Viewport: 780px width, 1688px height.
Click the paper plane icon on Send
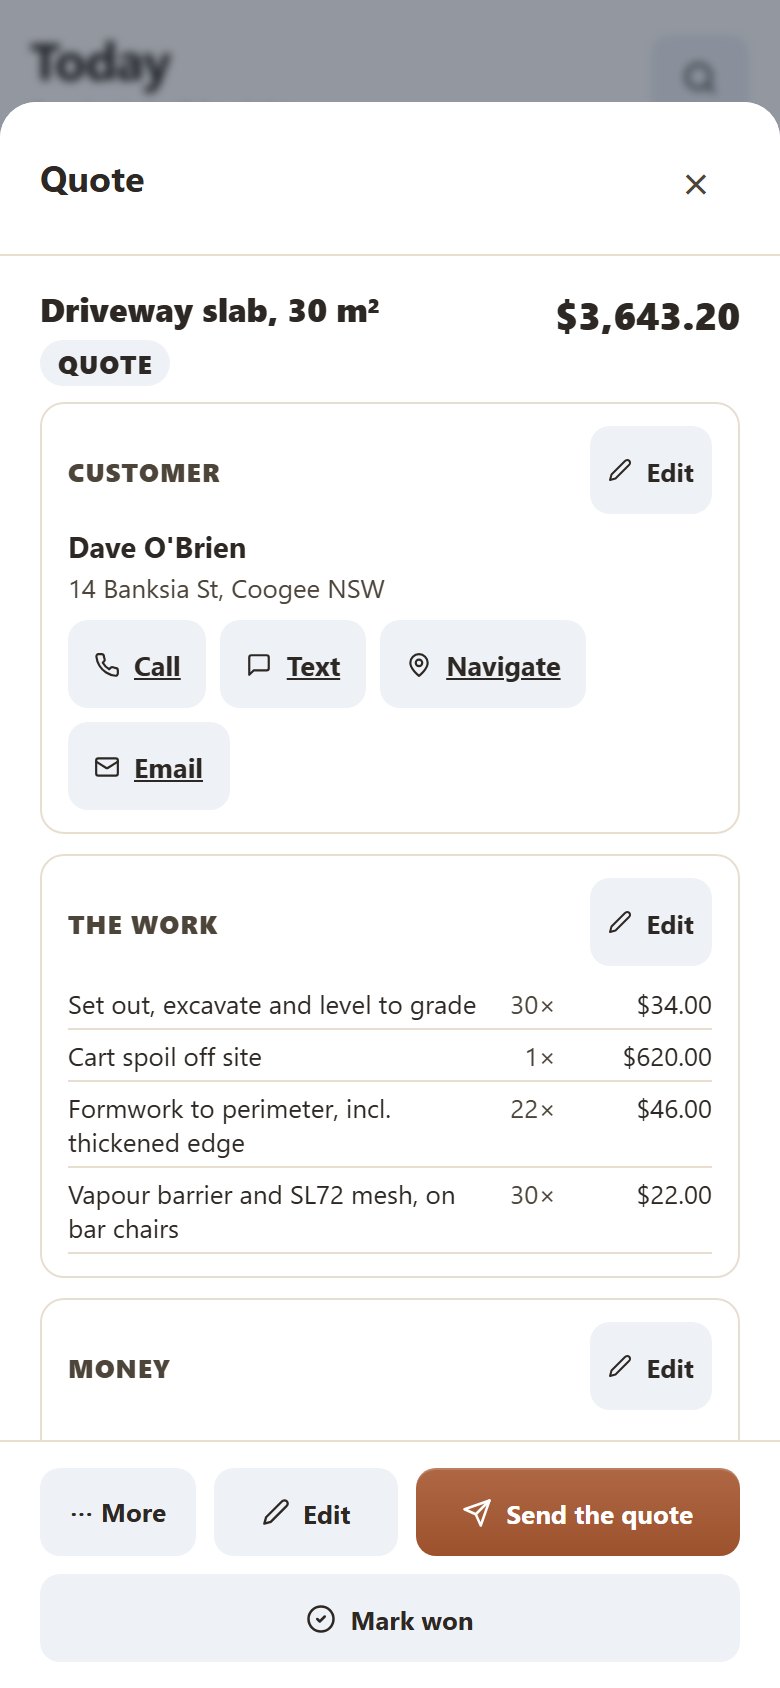tap(477, 1513)
